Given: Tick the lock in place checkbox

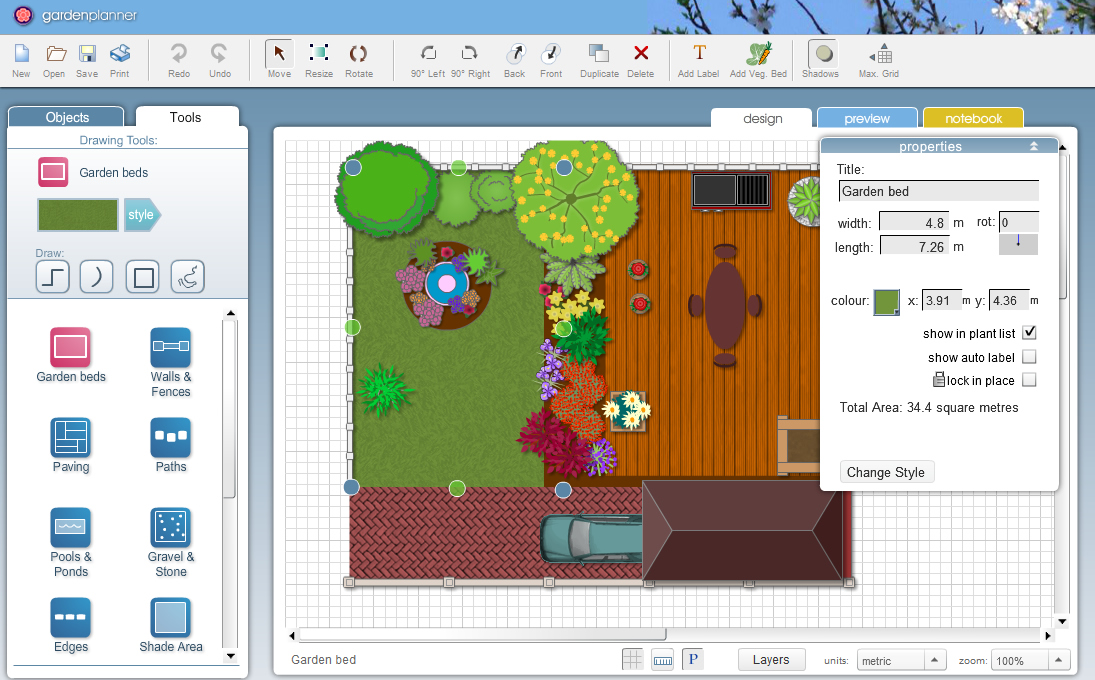Looking at the screenshot, I should pyautogui.click(x=1029, y=380).
